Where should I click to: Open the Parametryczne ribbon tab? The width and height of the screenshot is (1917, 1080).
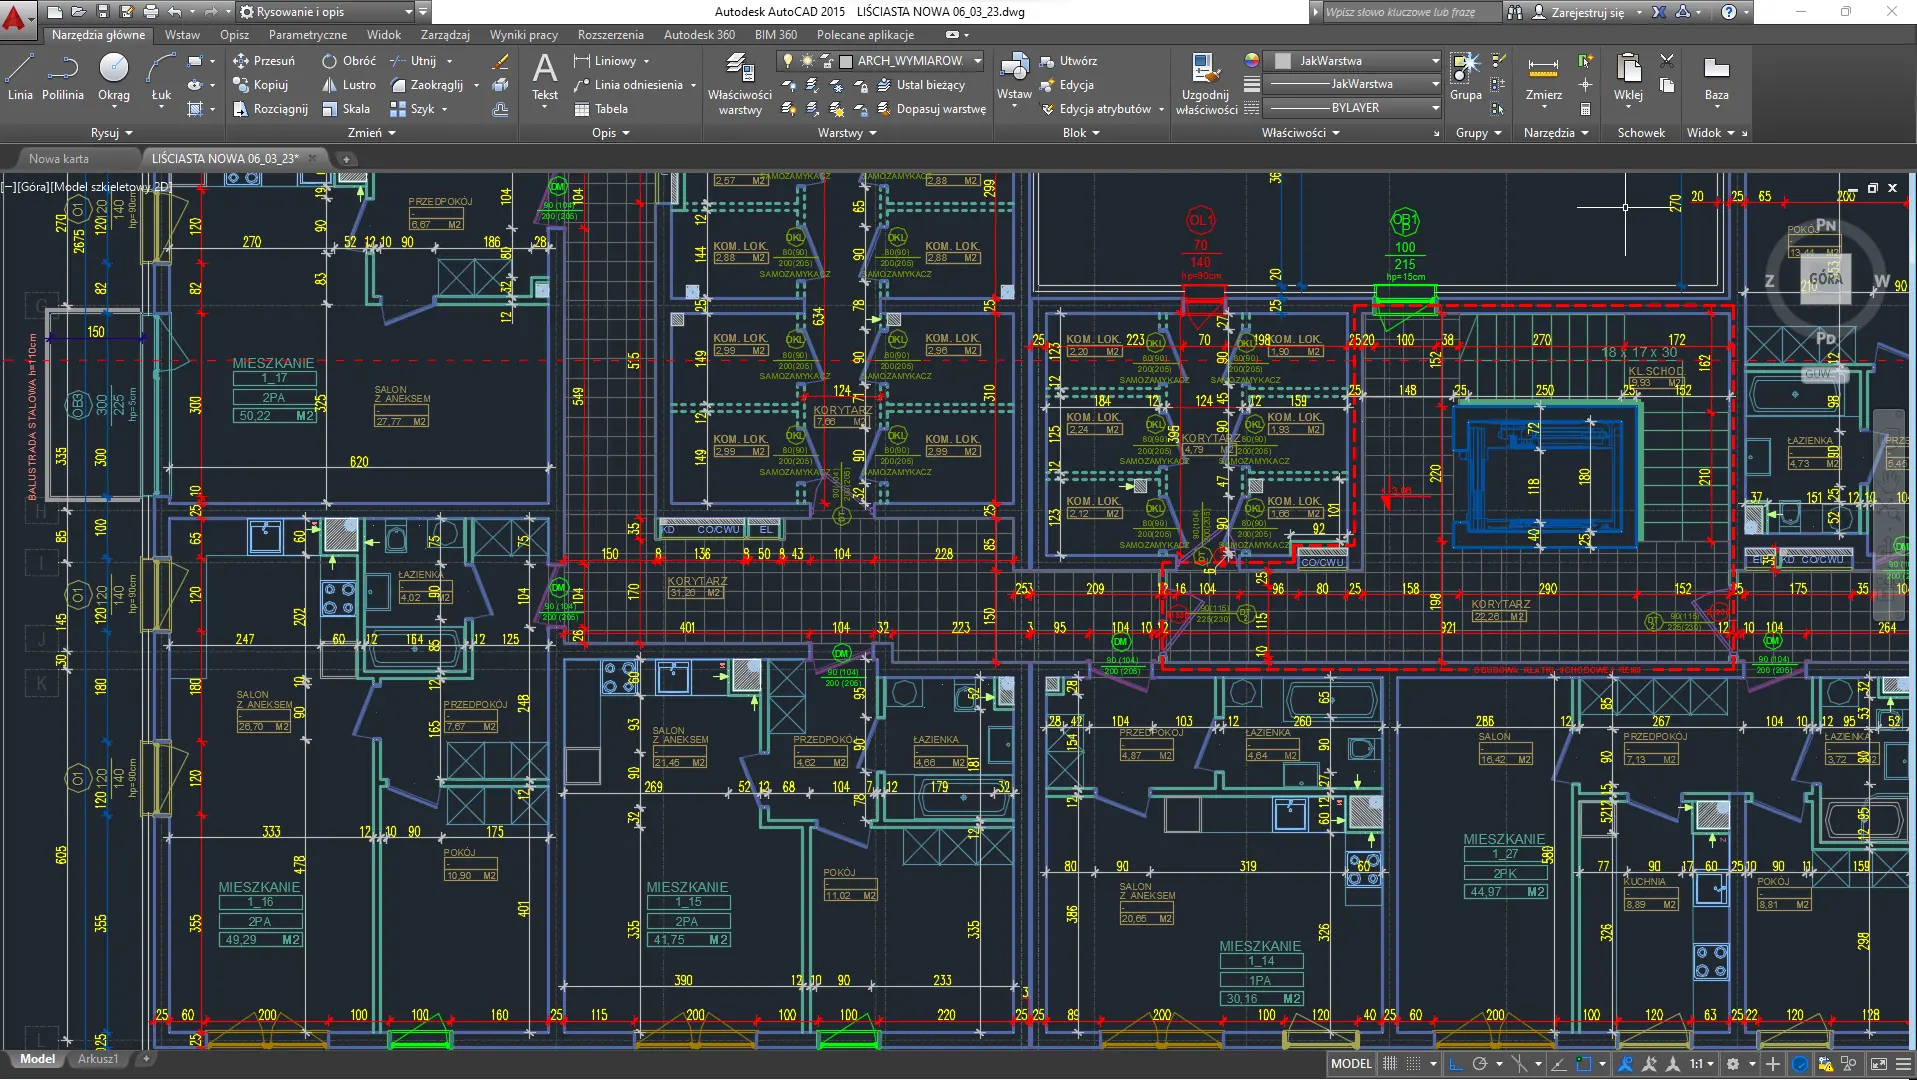tap(308, 35)
